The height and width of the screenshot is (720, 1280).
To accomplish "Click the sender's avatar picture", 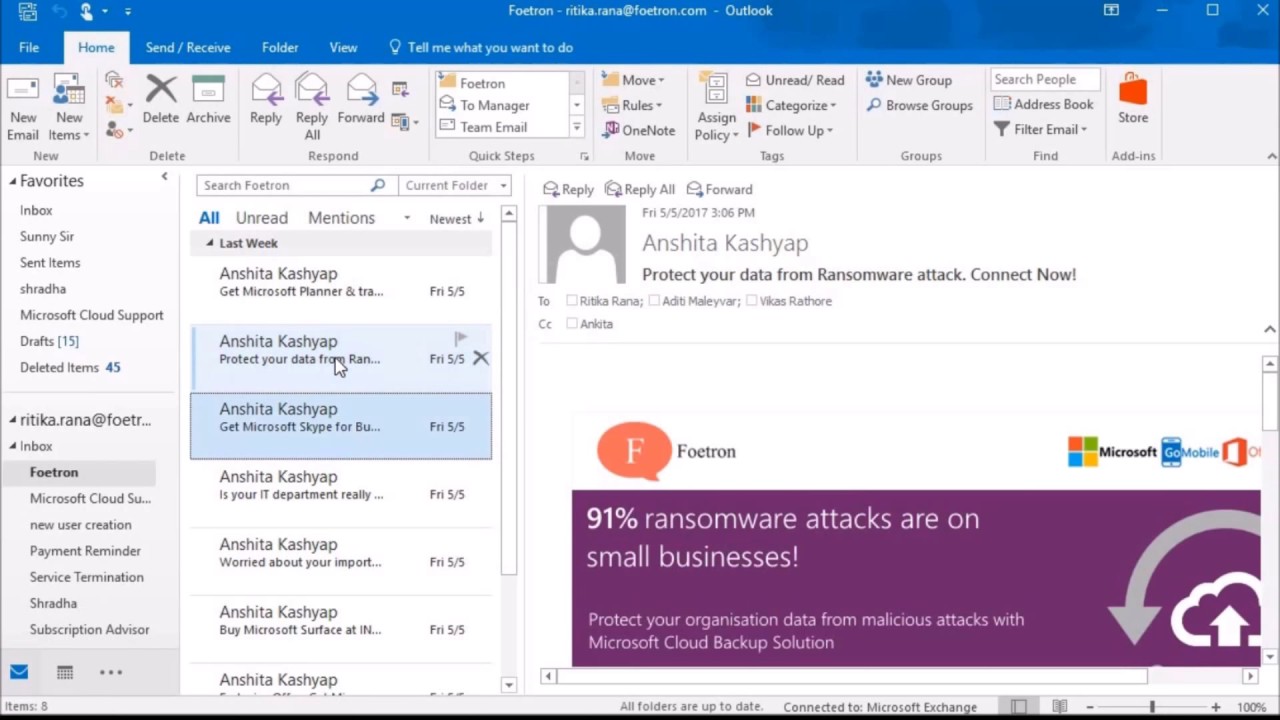I will [585, 246].
